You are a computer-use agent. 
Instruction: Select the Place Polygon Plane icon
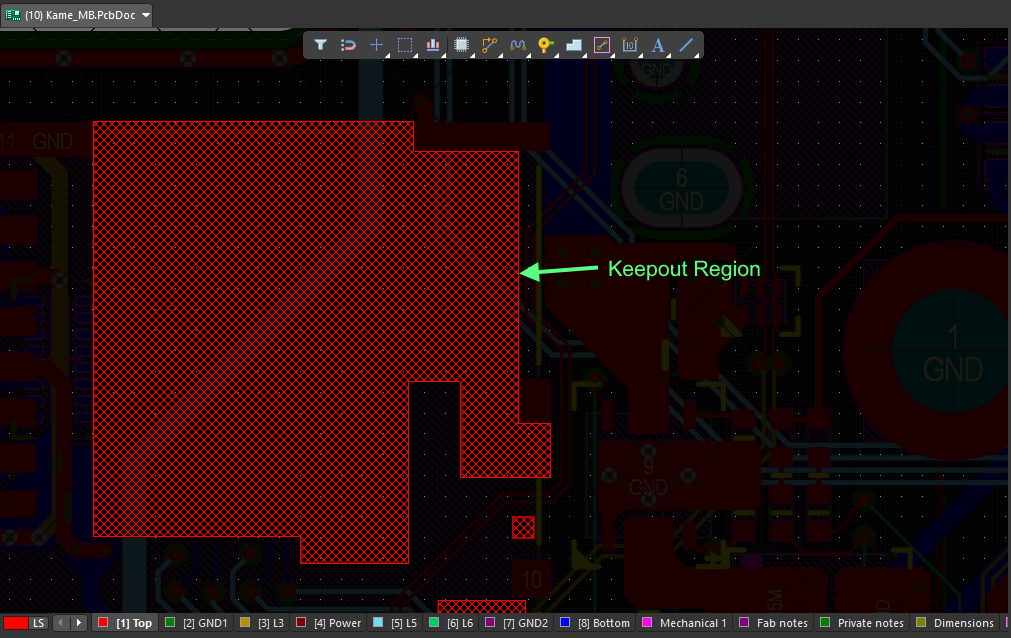click(x=573, y=45)
